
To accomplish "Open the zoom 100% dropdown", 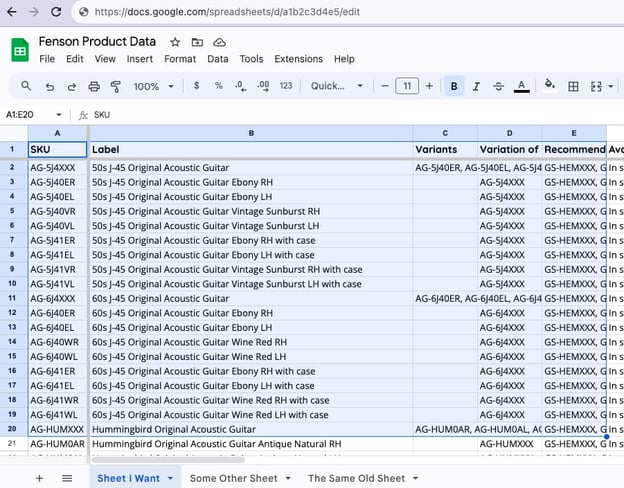I will [154, 86].
